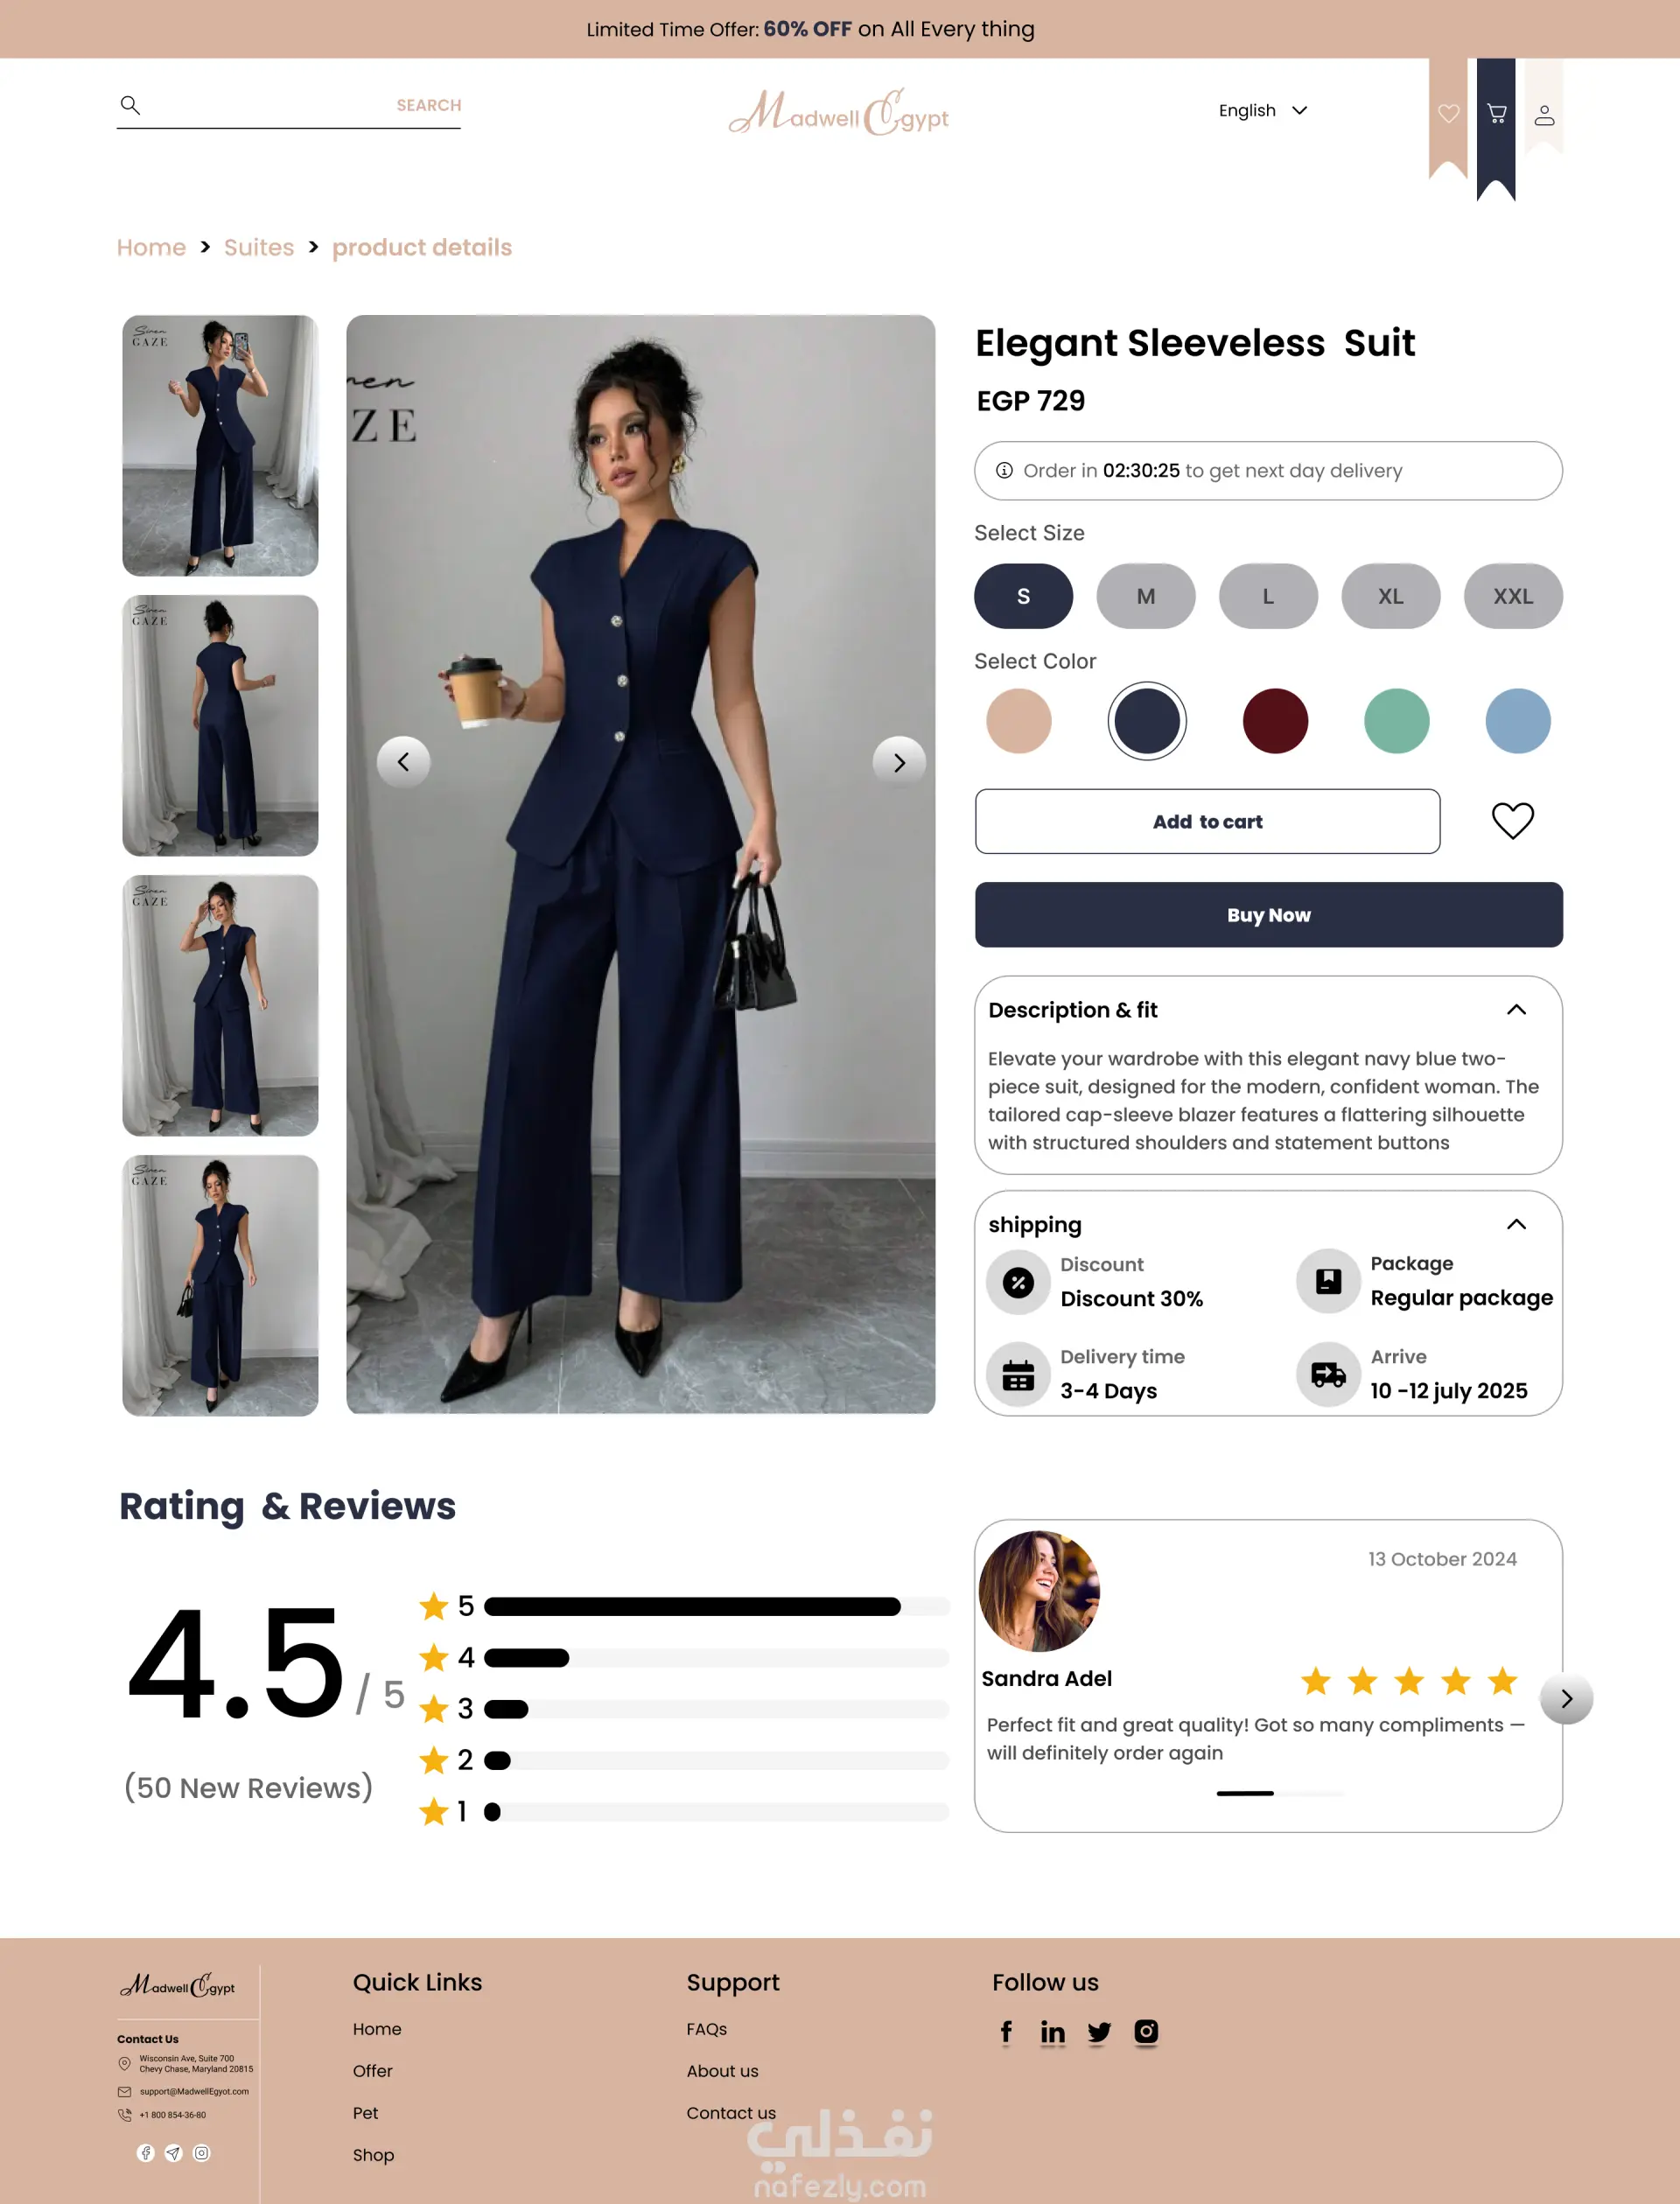
Task: Collapse the Description & fit section
Action: pyautogui.click(x=1516, y=1009)
